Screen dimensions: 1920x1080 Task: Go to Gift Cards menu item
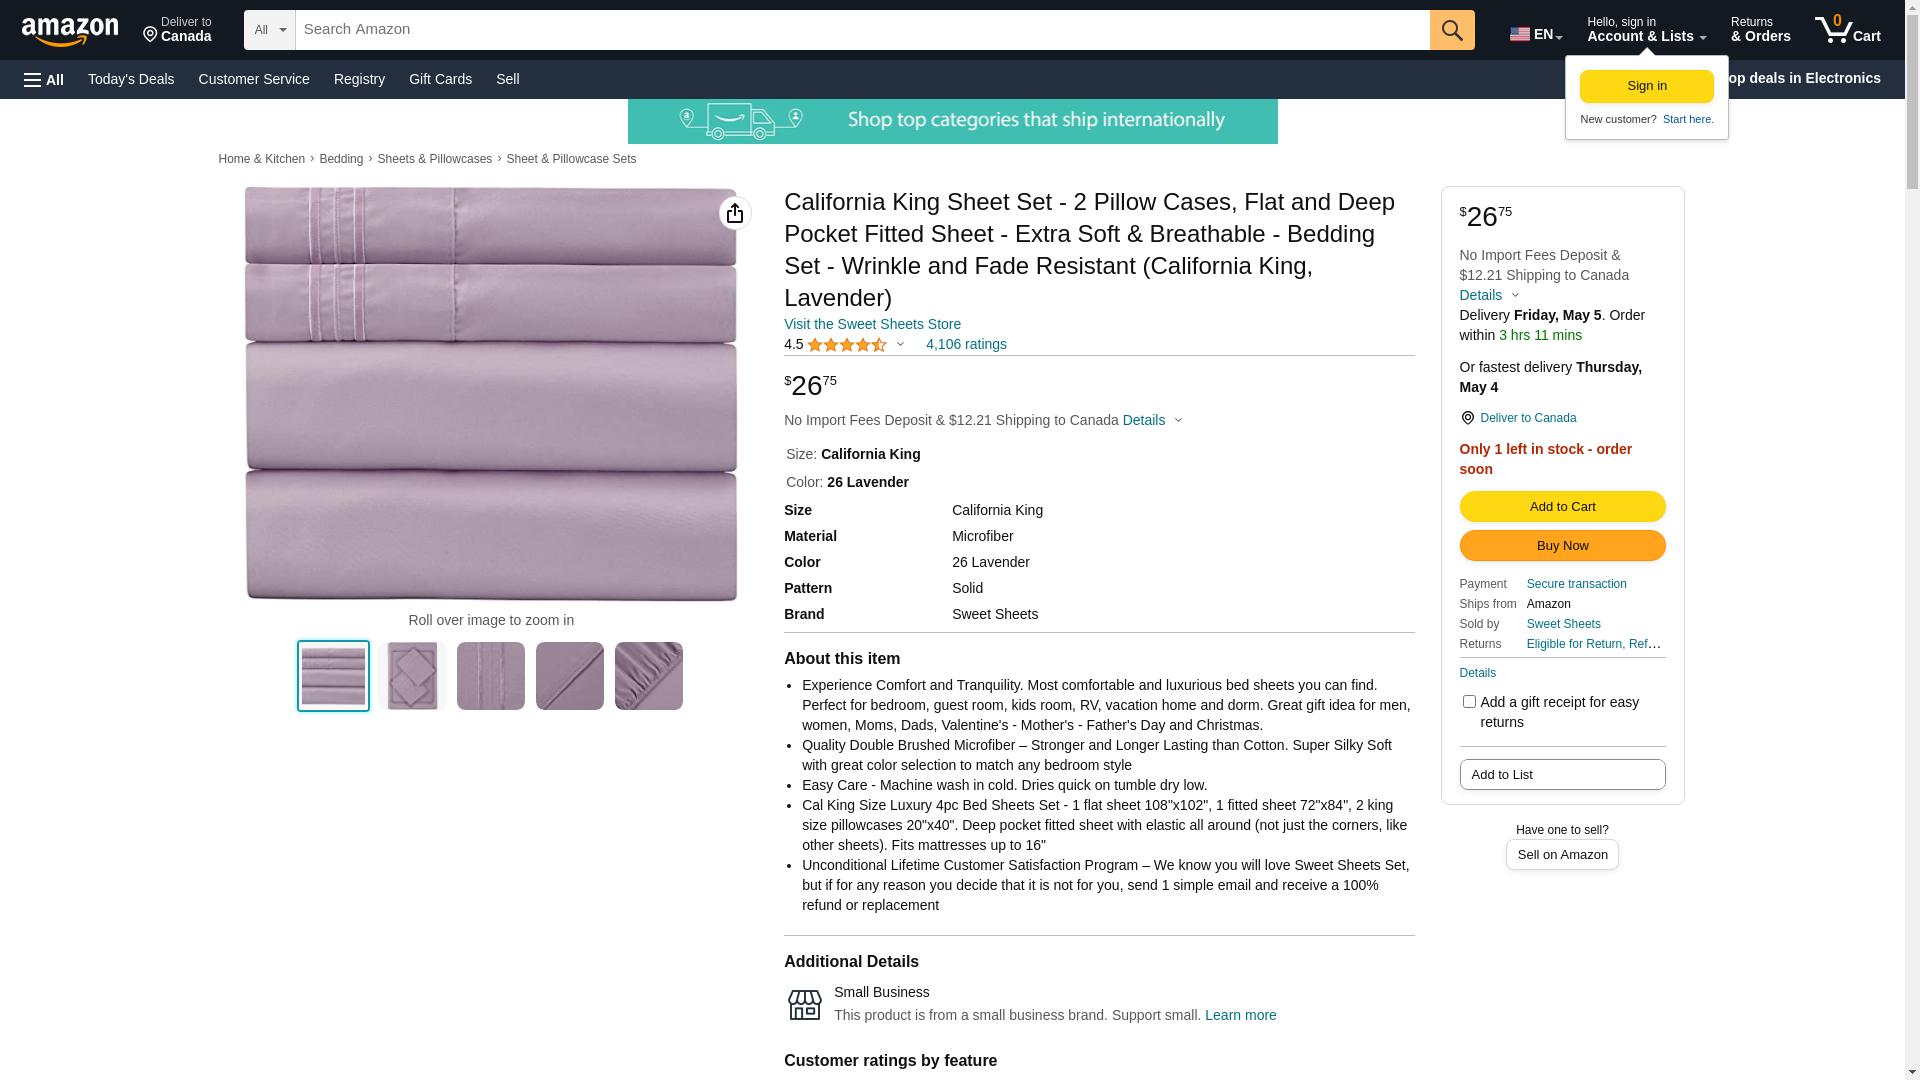point(440,79)
